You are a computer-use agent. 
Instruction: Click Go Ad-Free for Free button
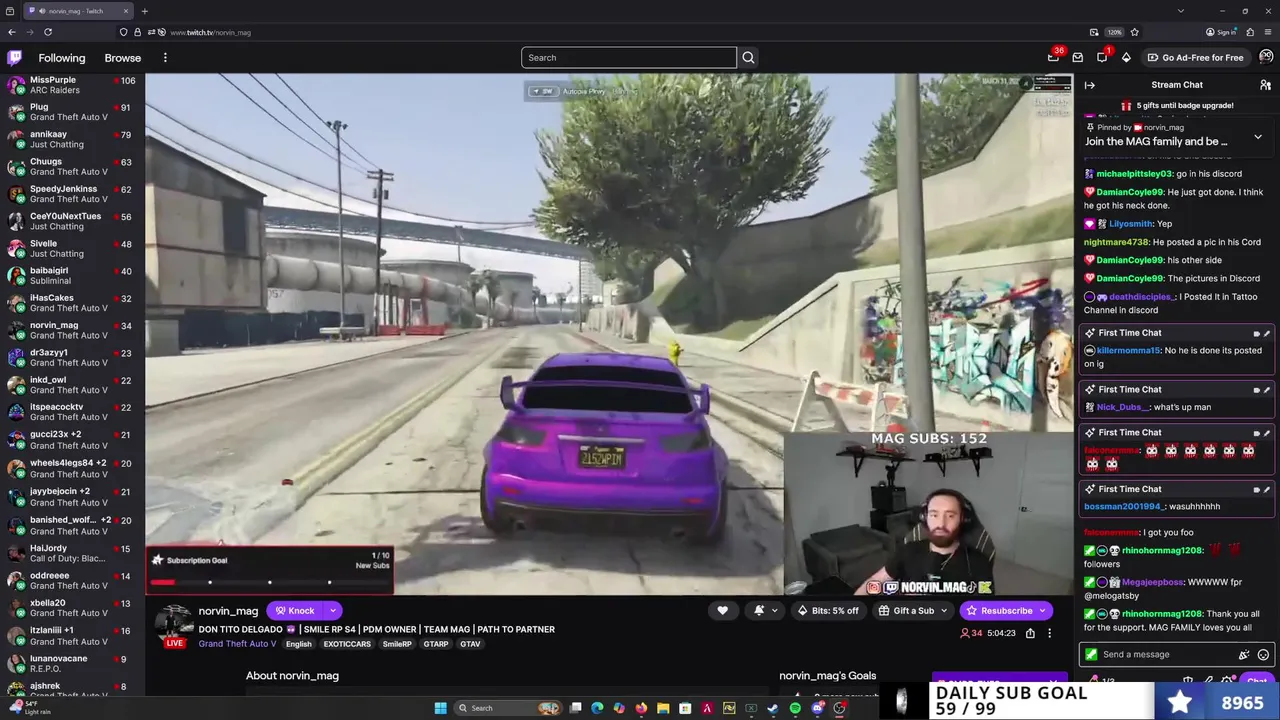(1195, 58)
